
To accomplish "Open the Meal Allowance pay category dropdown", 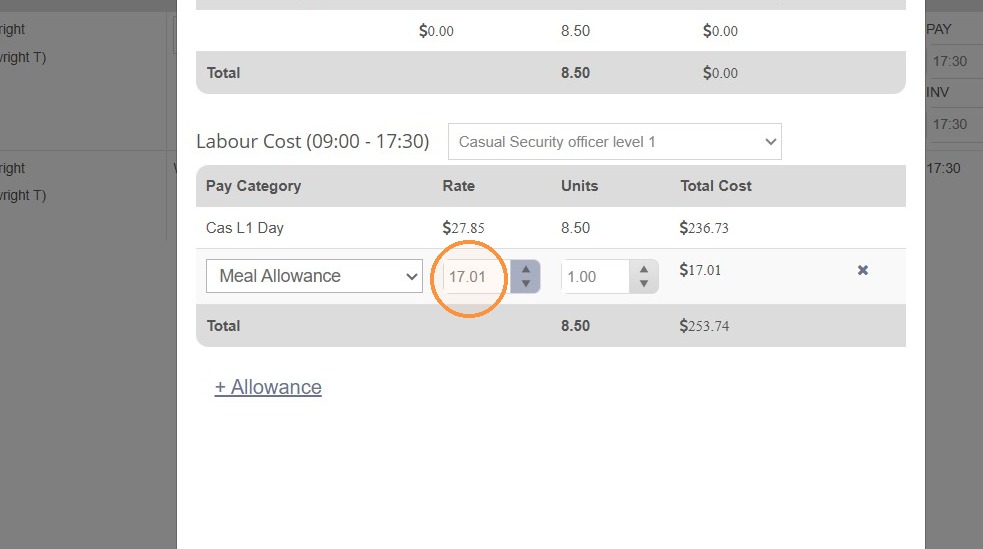I will [314, 276].
